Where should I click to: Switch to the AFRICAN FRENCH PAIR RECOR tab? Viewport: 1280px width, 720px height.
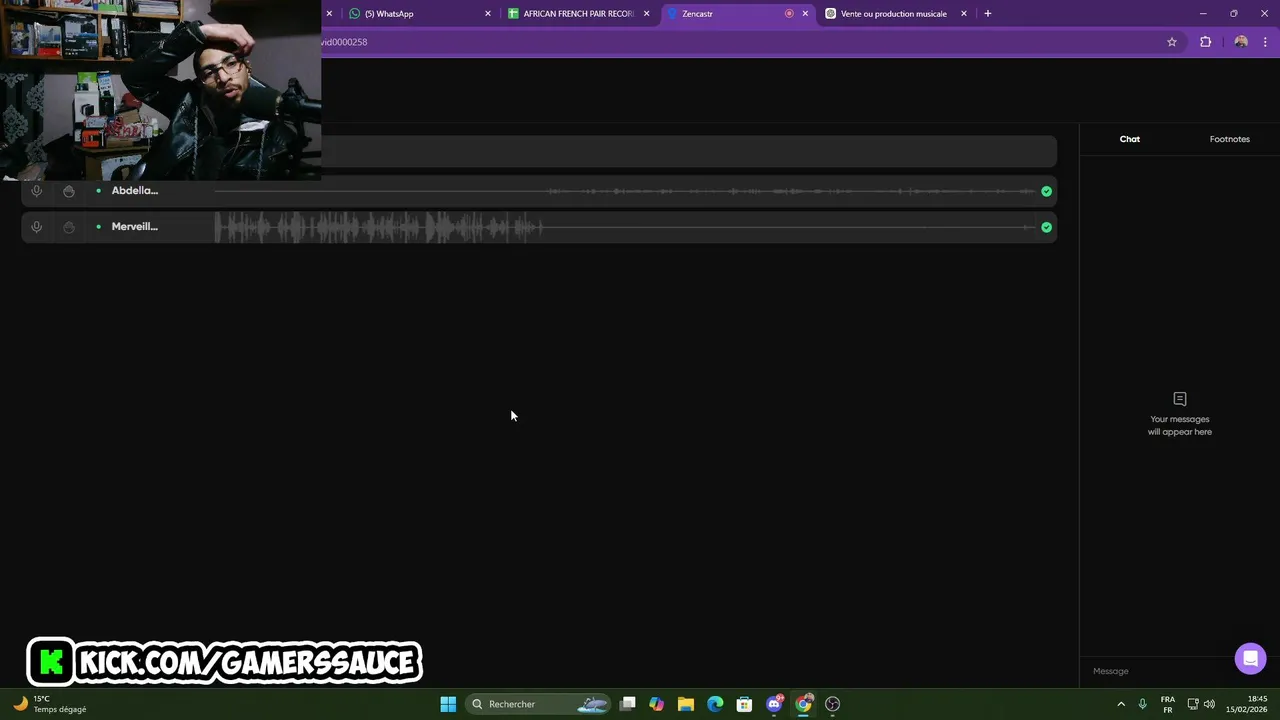[579, 14]
